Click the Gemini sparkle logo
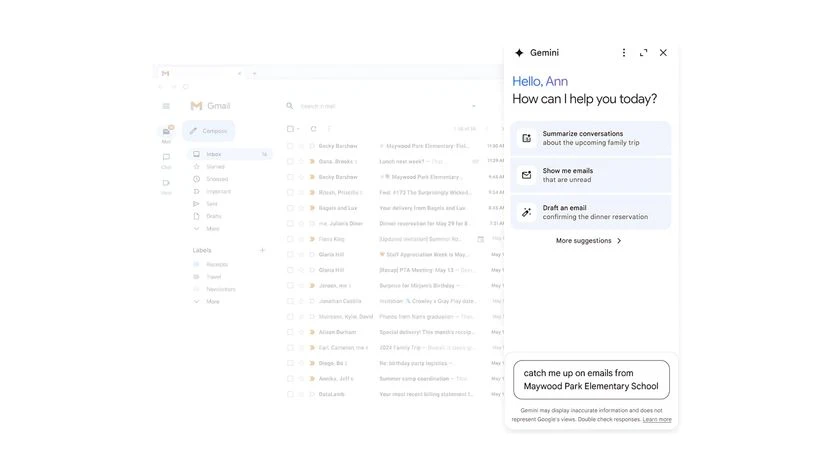 [519, 53]
